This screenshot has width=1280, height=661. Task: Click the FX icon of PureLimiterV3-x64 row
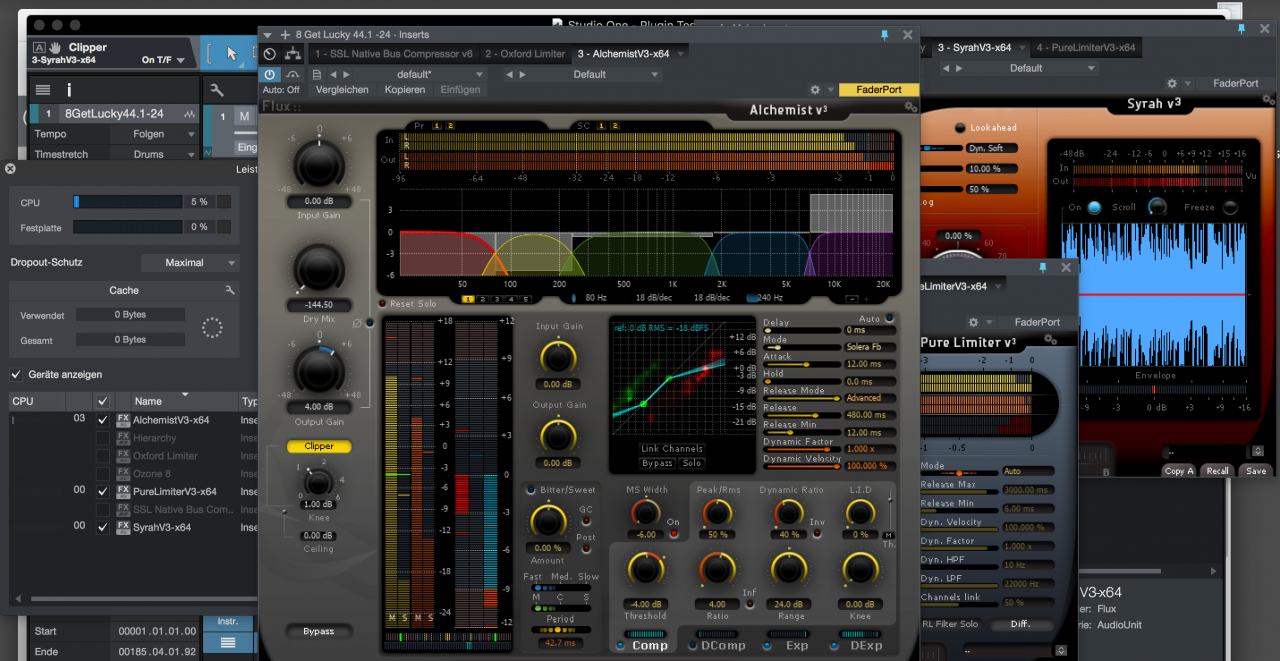click(x=124, y=492)
